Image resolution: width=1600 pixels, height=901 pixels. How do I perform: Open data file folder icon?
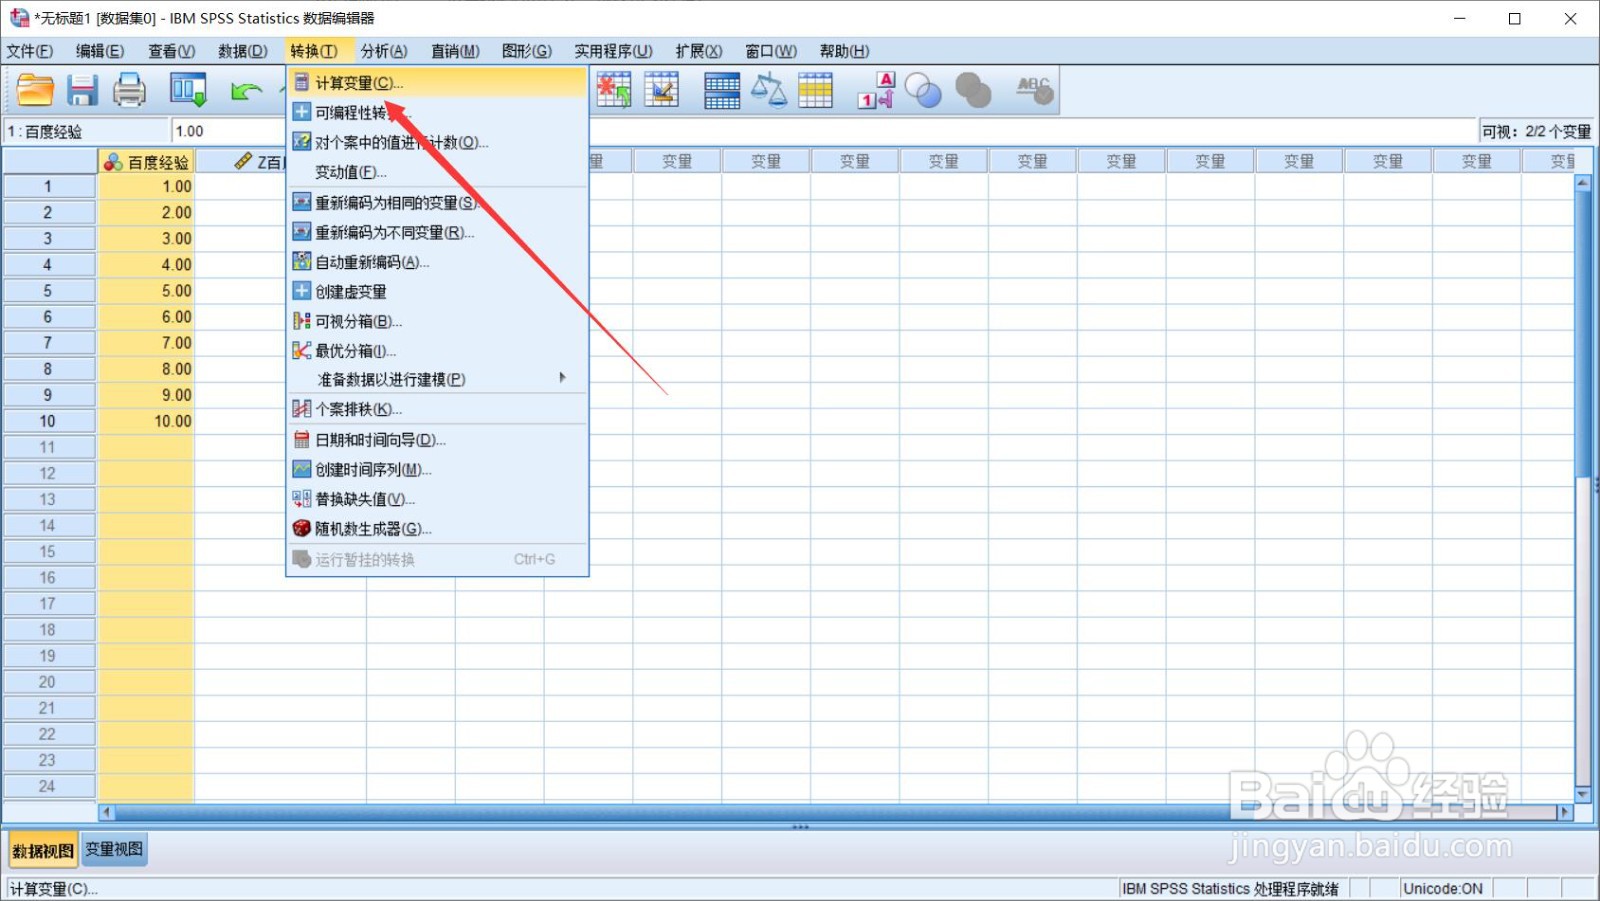click(35, 90)
